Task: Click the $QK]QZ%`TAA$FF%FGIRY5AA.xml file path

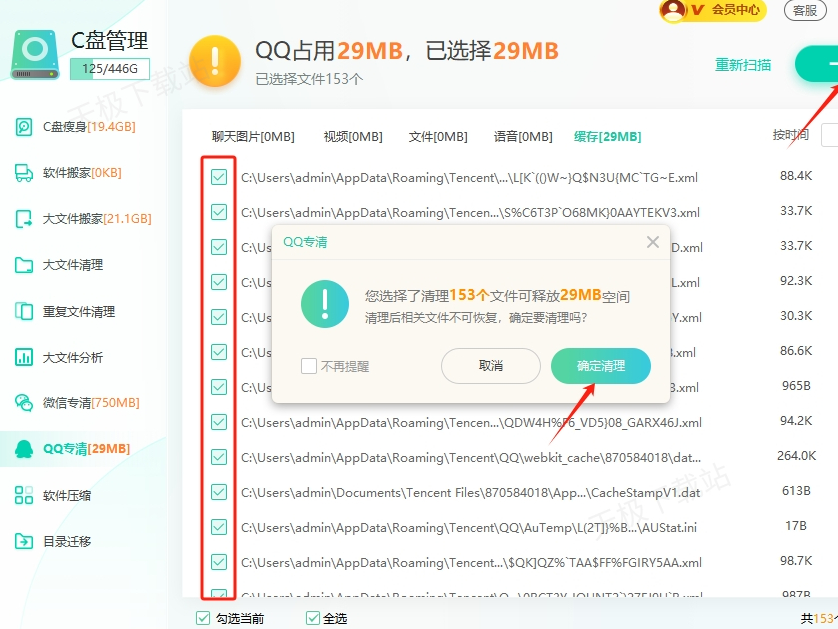Action: click(471, 563)
